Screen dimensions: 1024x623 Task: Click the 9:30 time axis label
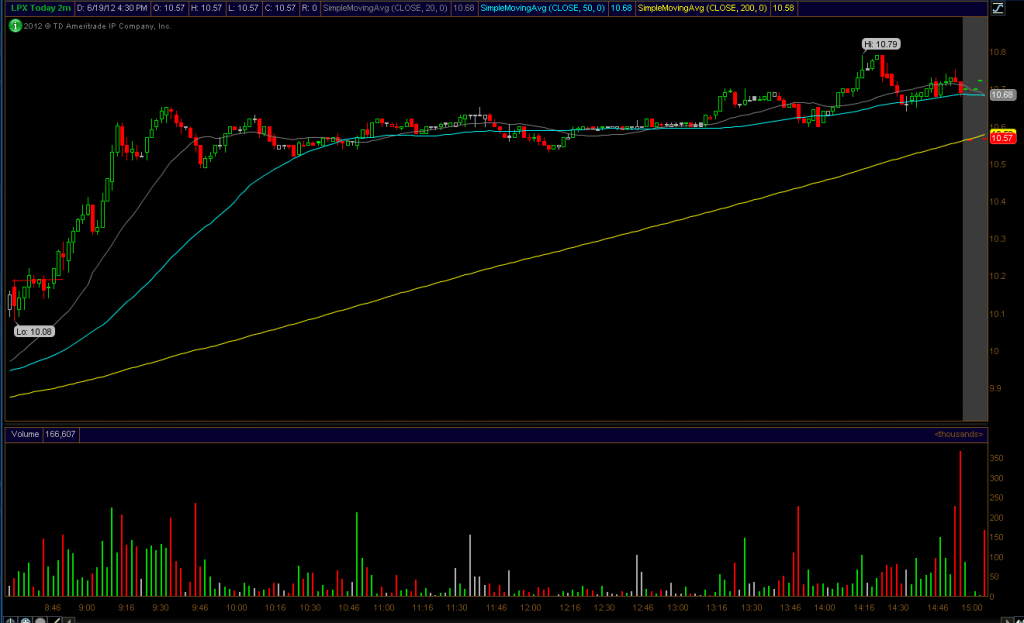[x=161, y=607]
